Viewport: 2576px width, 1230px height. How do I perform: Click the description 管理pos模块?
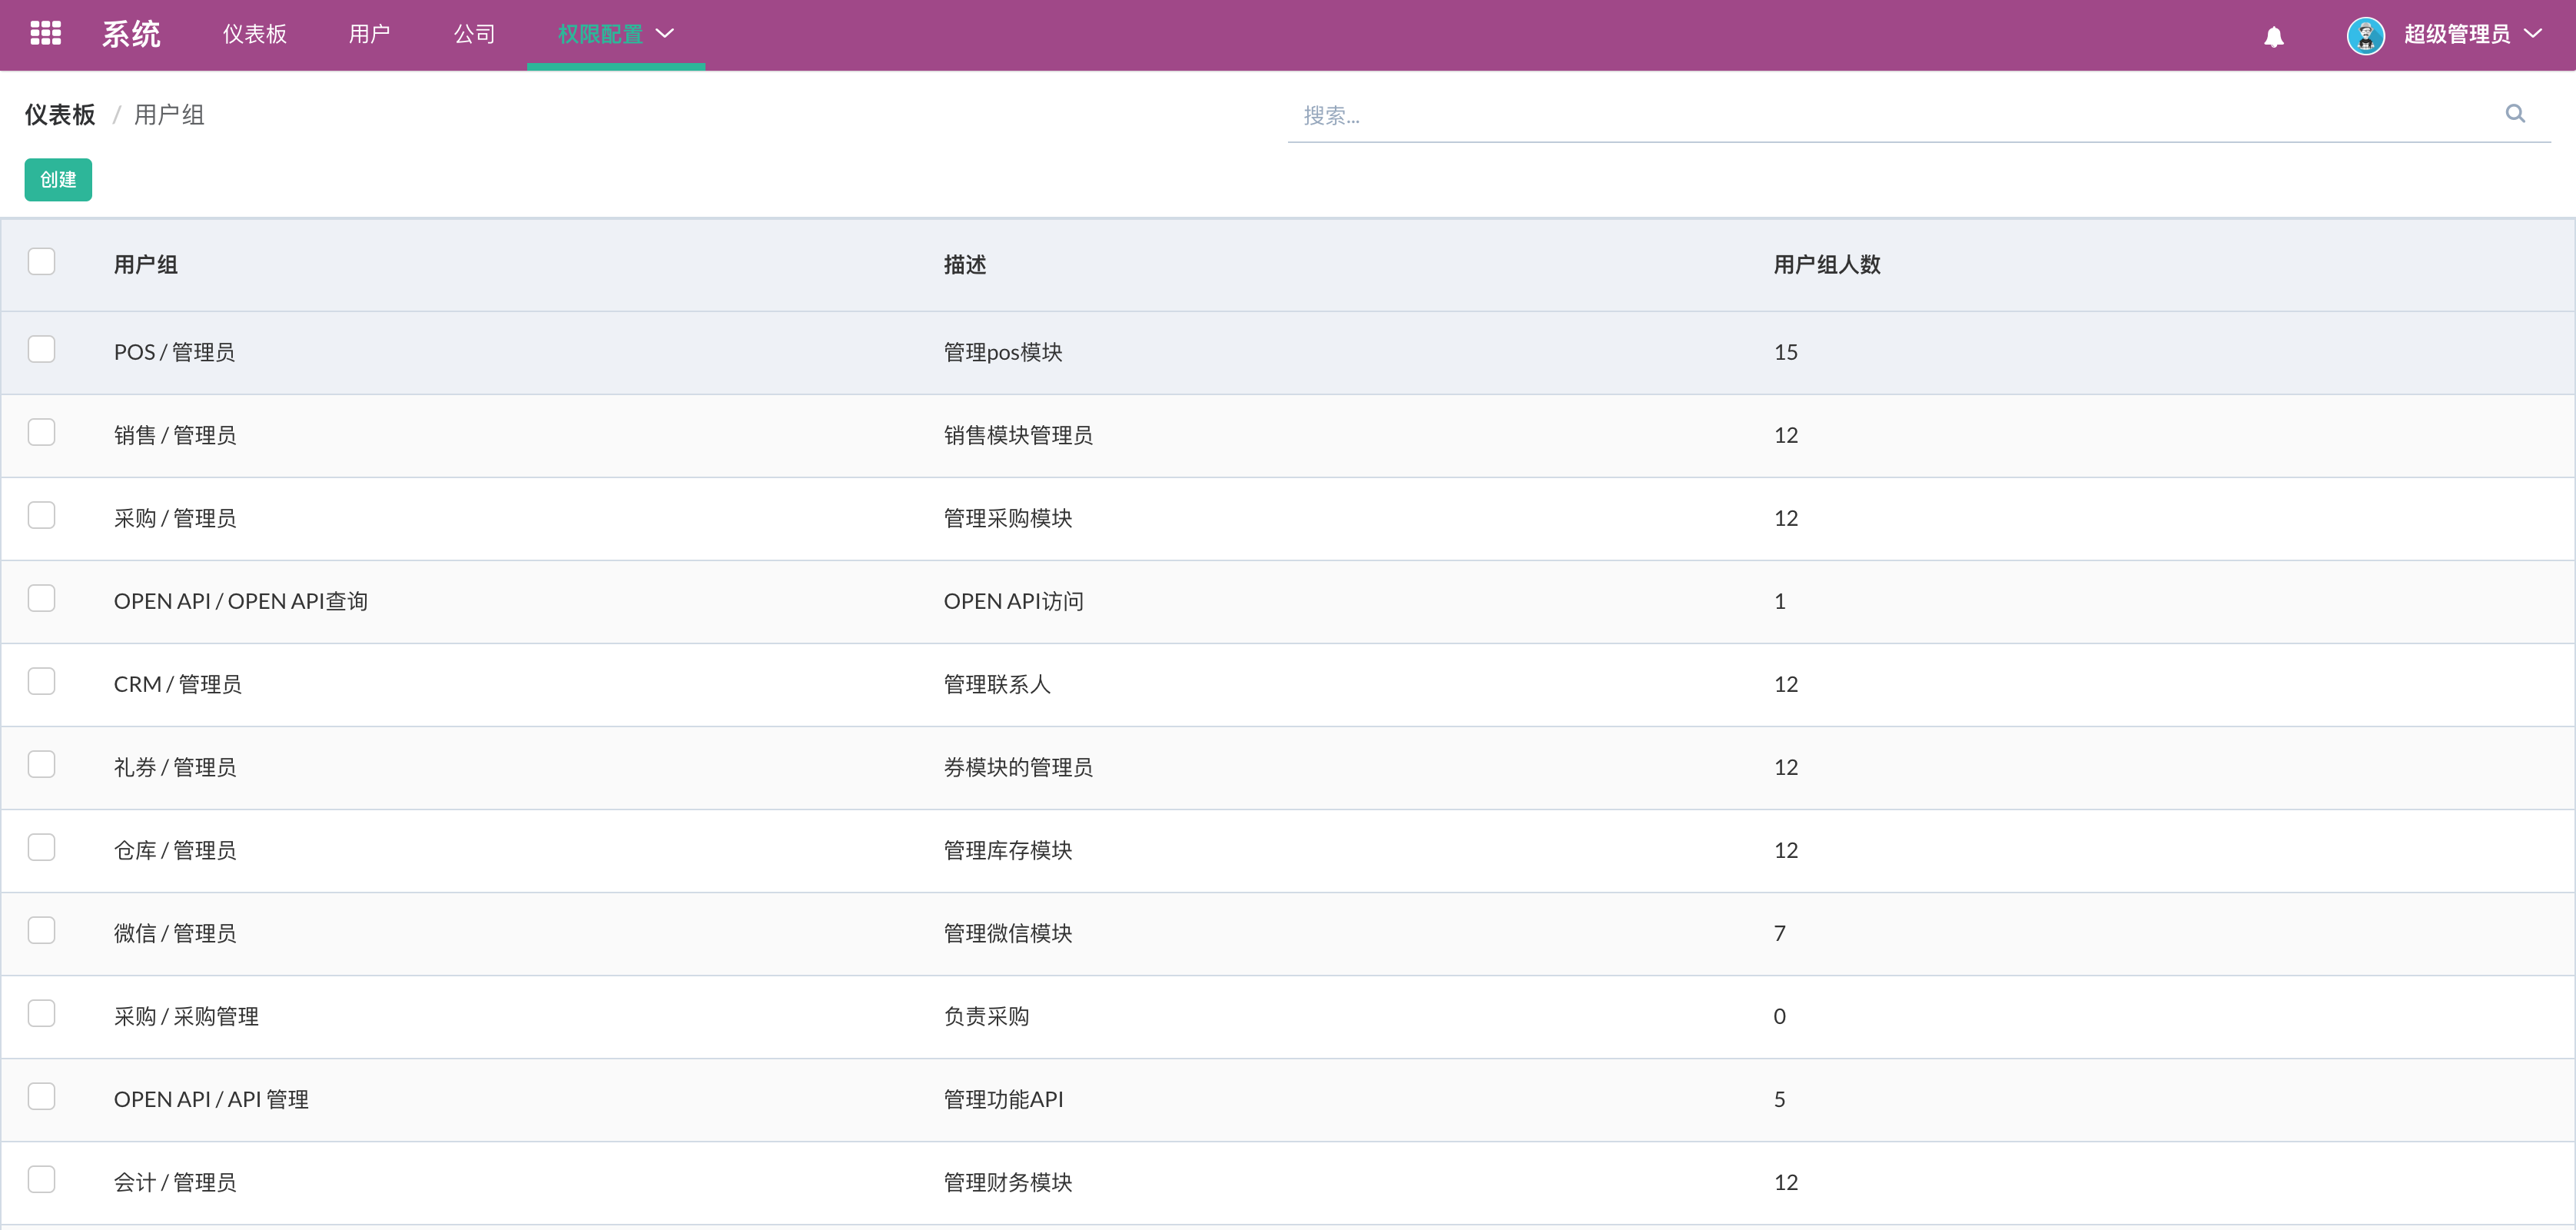1003,352
